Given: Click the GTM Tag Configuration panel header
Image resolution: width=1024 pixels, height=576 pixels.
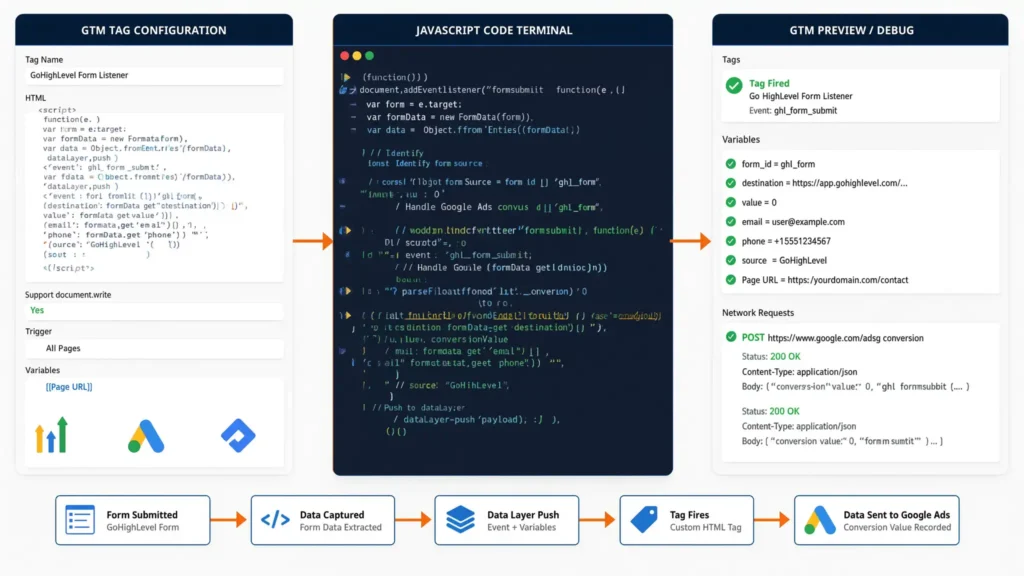Looking at the screenshot, I should 154,30.
